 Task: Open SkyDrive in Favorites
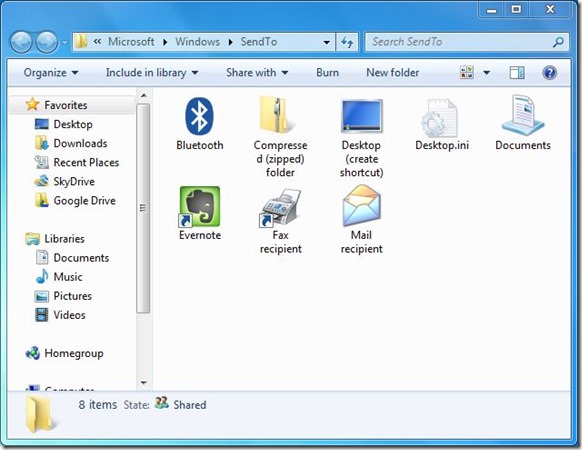coord(74,181)
